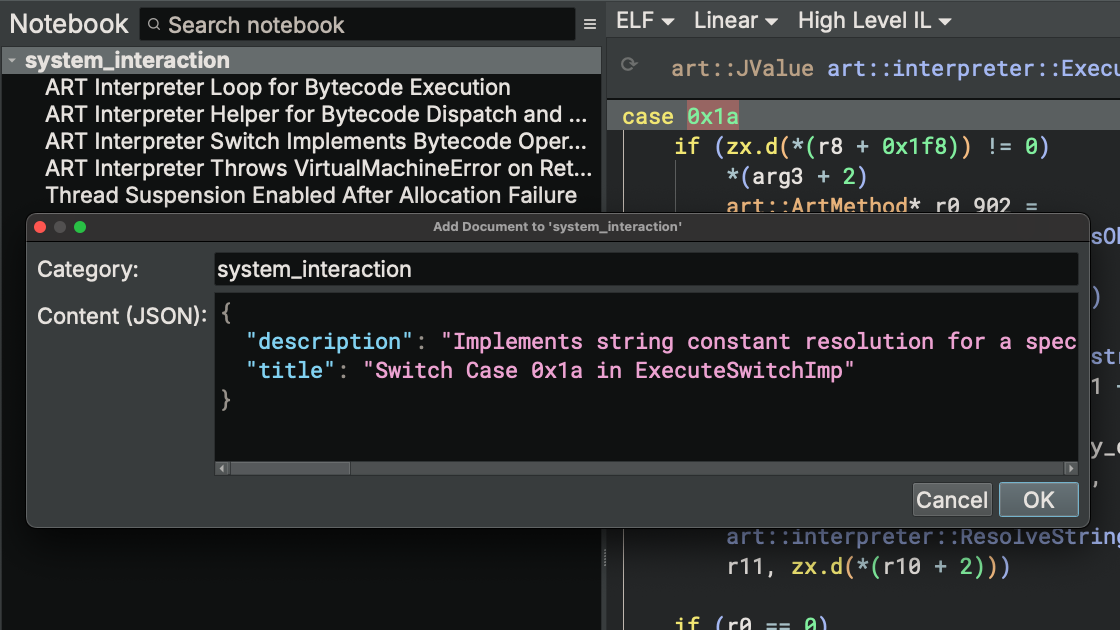Click into the Category text field
The width and height of the screenshot is (1120, 630).
coord(646,269)
